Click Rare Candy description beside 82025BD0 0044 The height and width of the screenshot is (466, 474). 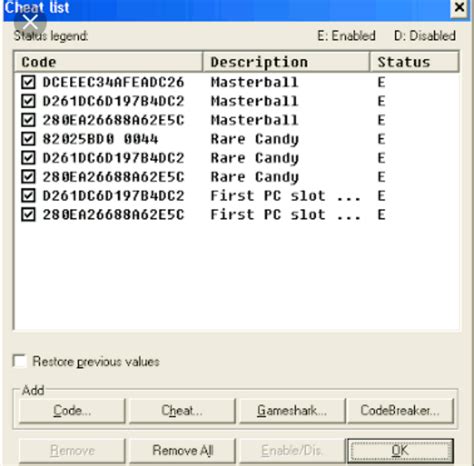(255, 140)
